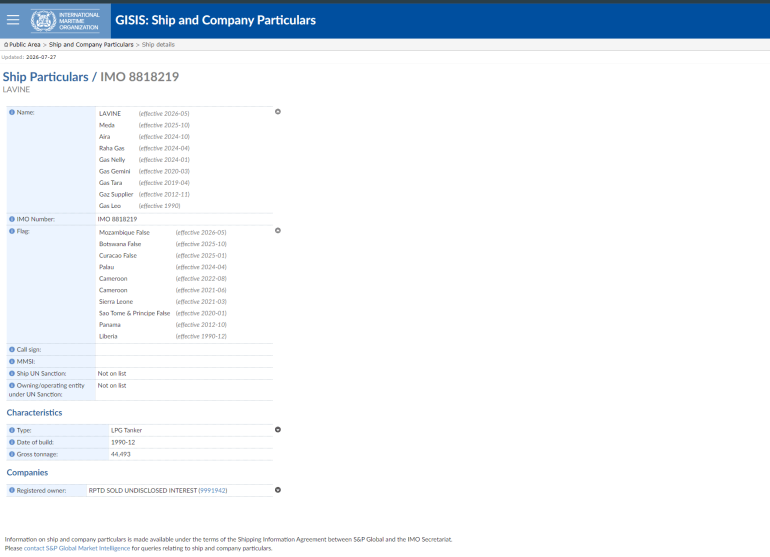Open contact S&P Global Market Intelligence link

[77, 549]
